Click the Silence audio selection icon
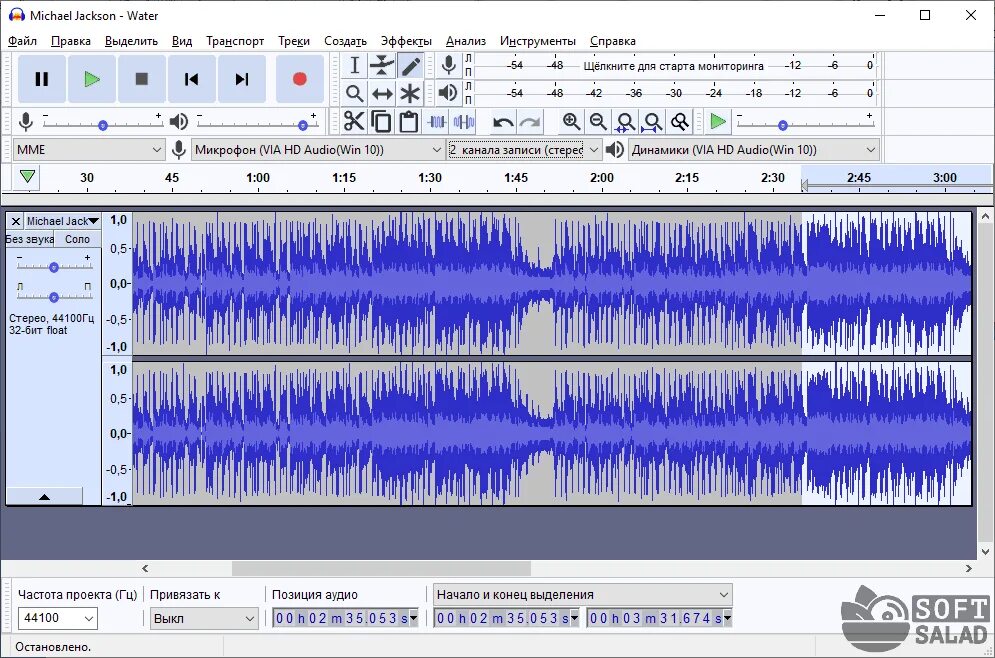The width and height of the screenshot is (995, 658). (x=464, y=121)
